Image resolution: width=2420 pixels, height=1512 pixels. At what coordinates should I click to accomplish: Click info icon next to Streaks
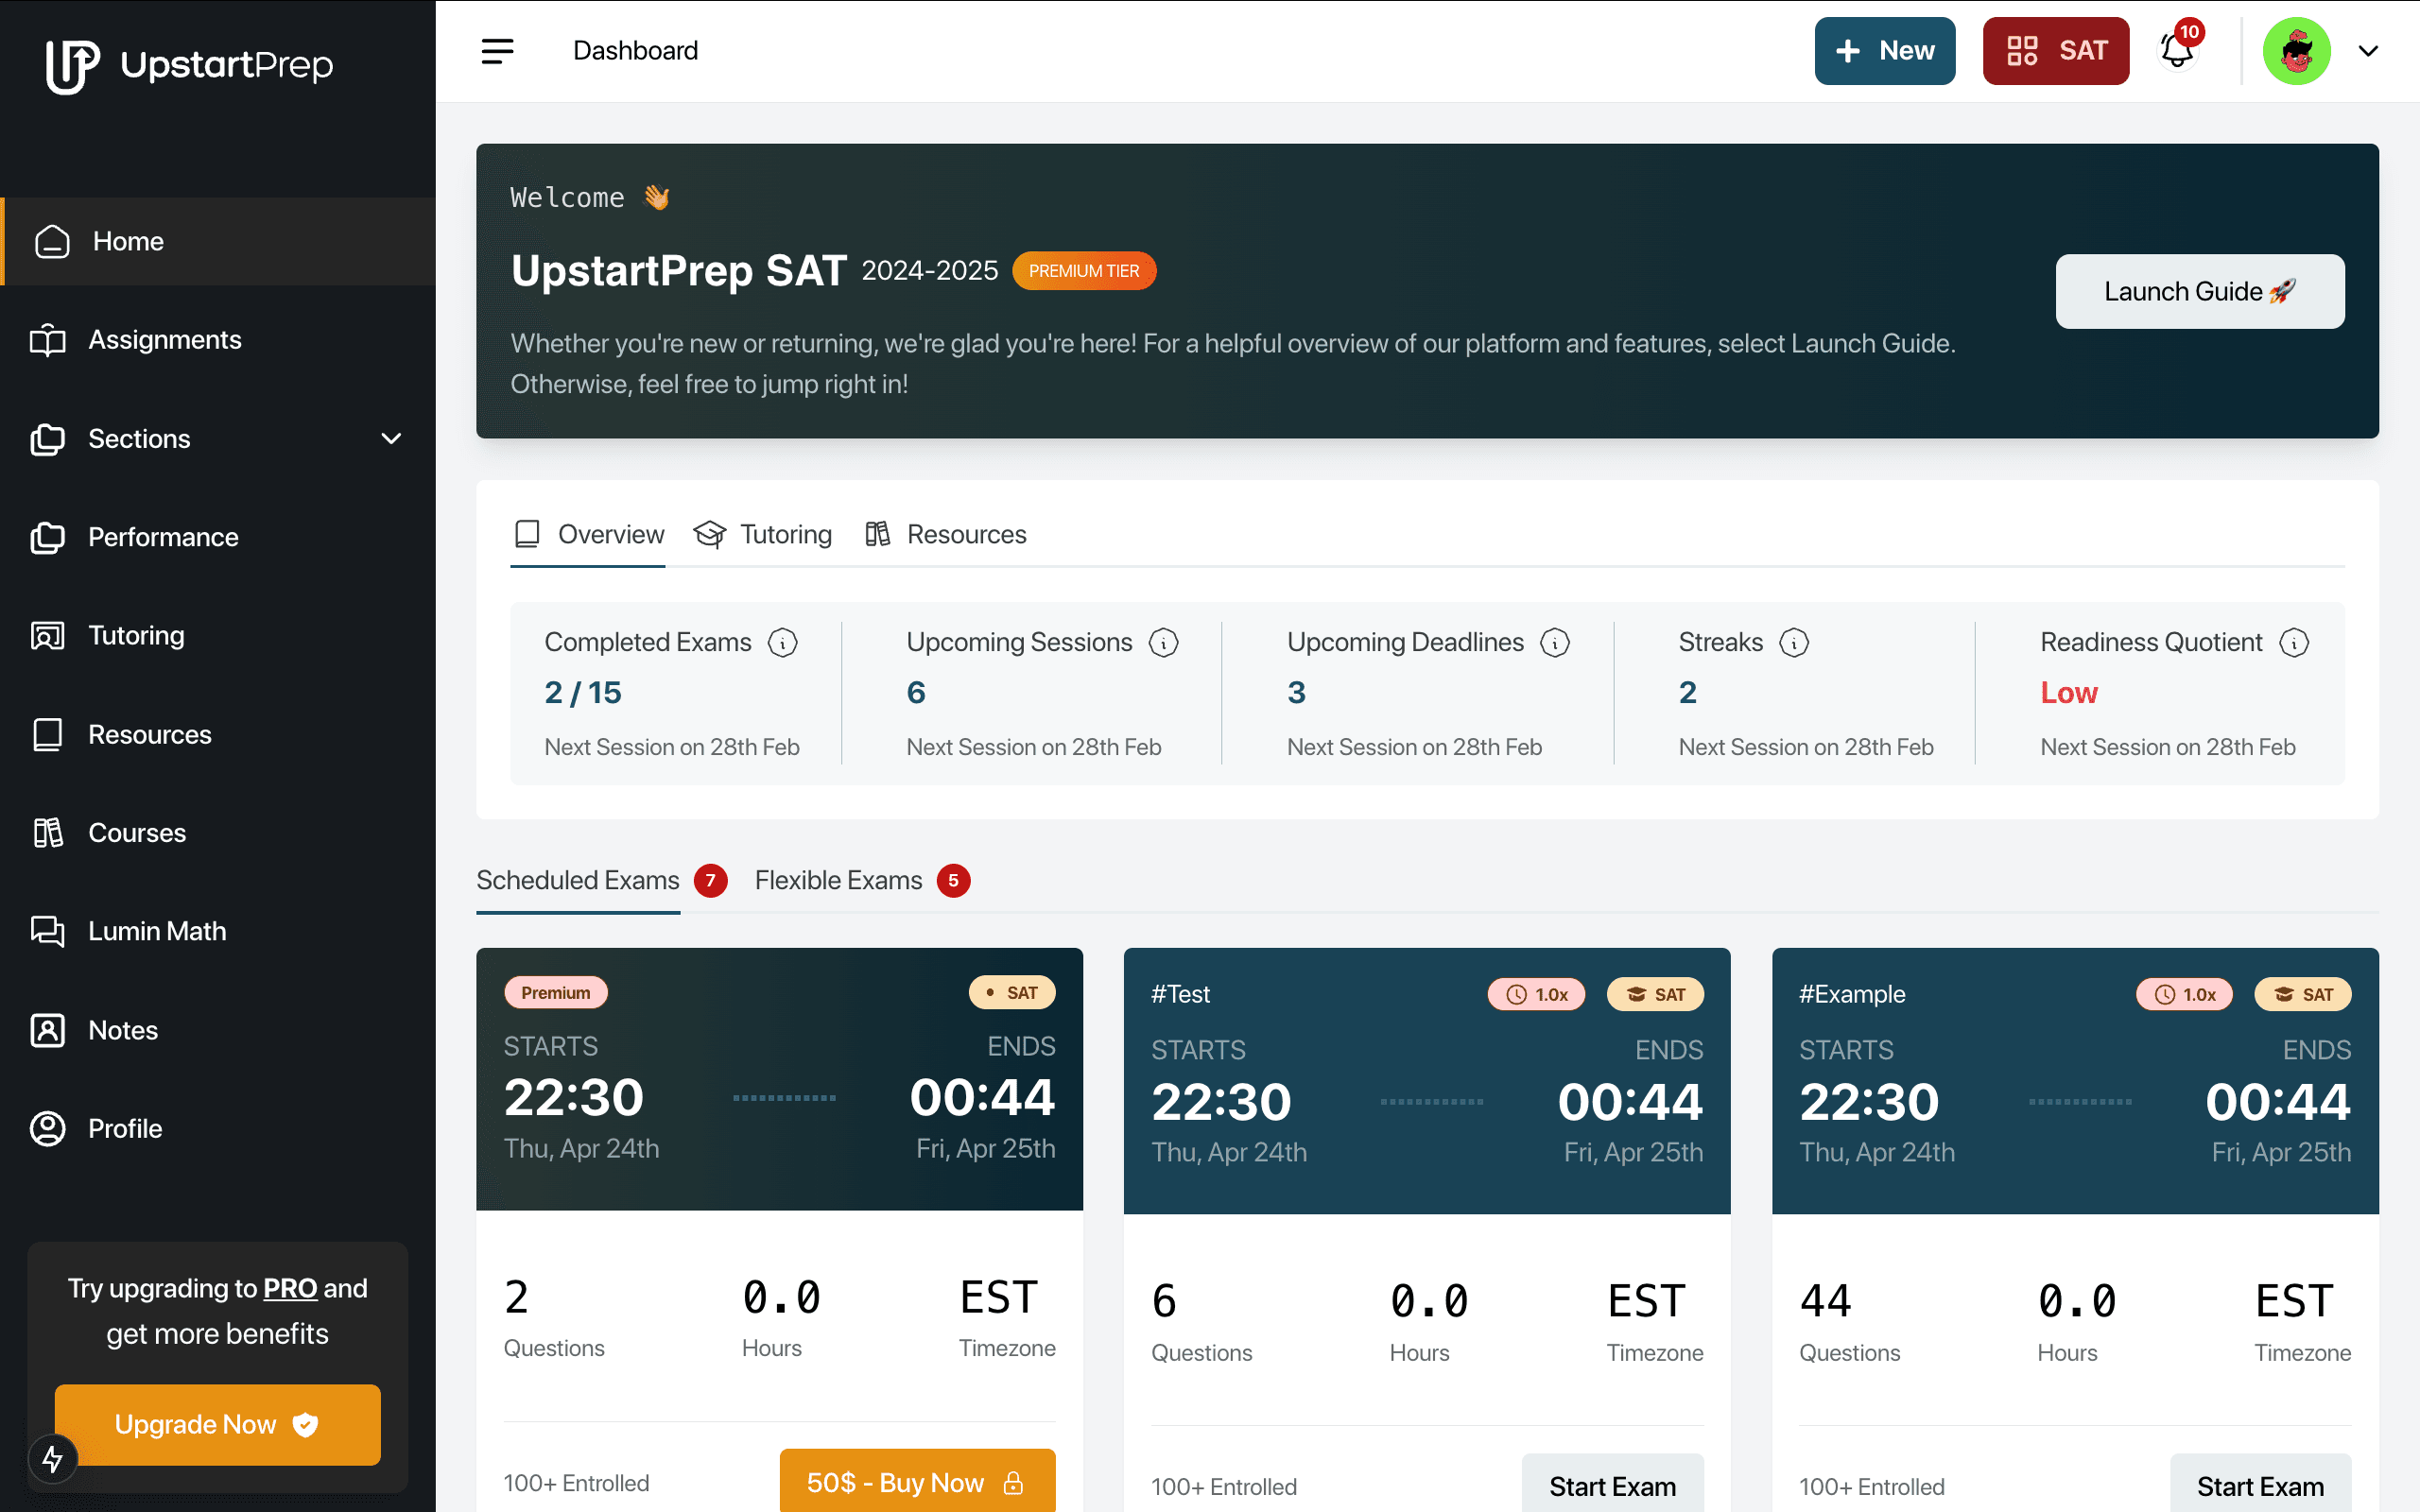[x=1794, y=642]
